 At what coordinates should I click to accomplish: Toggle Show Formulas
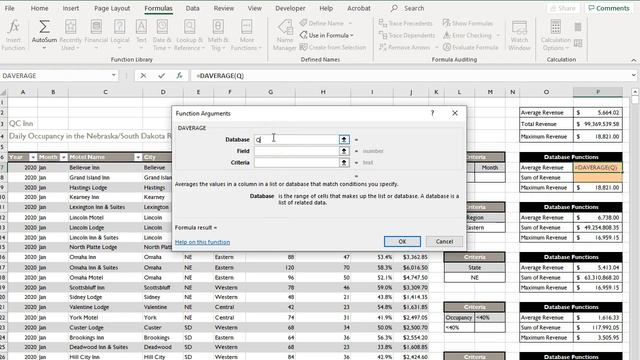468,23
